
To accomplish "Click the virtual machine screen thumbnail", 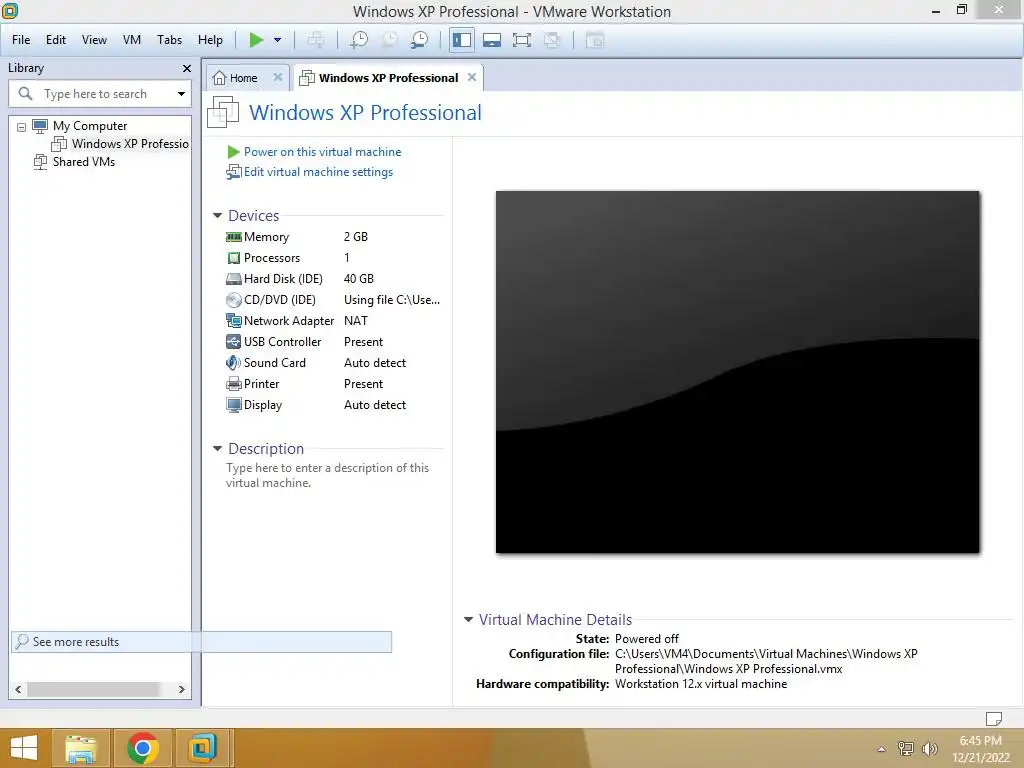I will (x=737, y=372).
